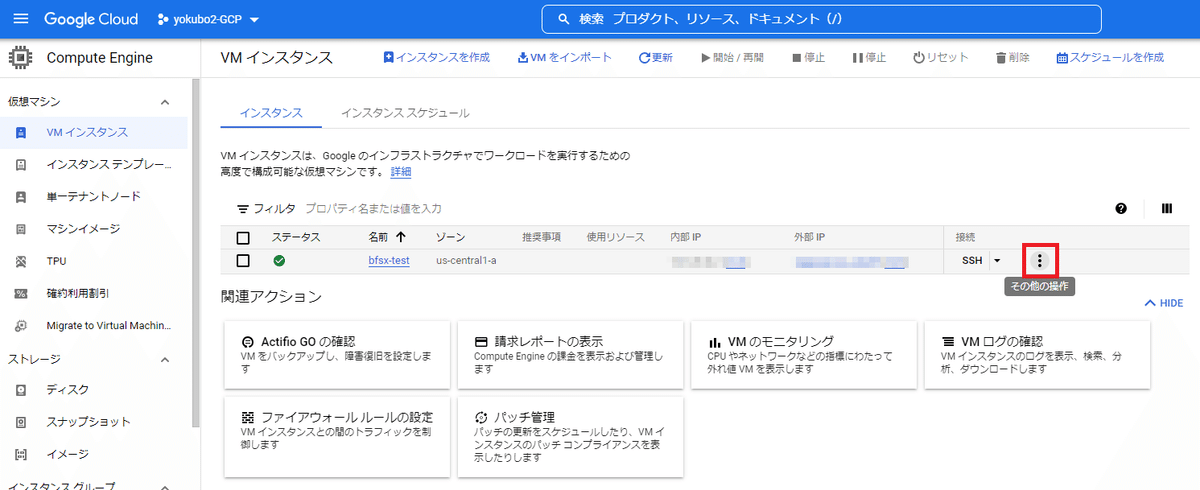Click the 更新 refresh button

[655, 58]
